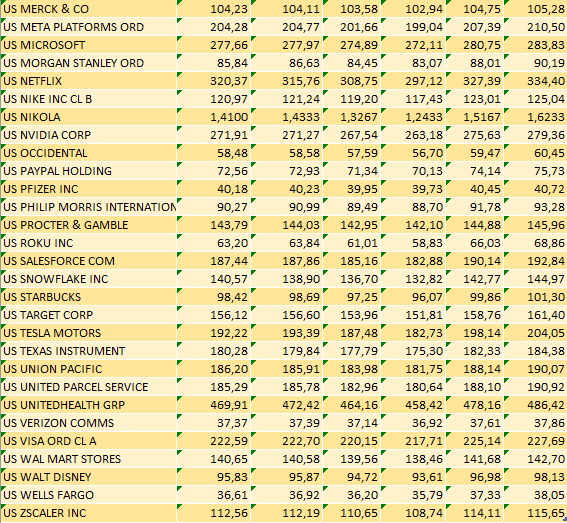This screenshot has width=567, height=523.
Task: Select the US UNION PACIFIC cell
Action: (89, 369)
